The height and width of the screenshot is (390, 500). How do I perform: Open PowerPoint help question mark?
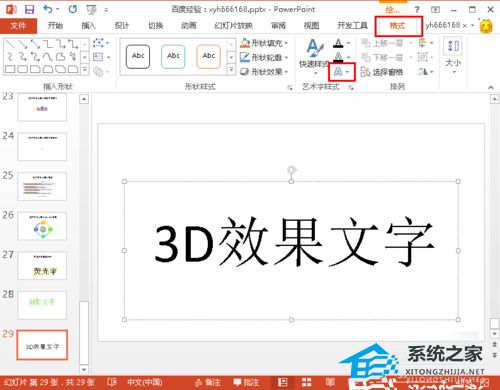[x=417, y=10]
